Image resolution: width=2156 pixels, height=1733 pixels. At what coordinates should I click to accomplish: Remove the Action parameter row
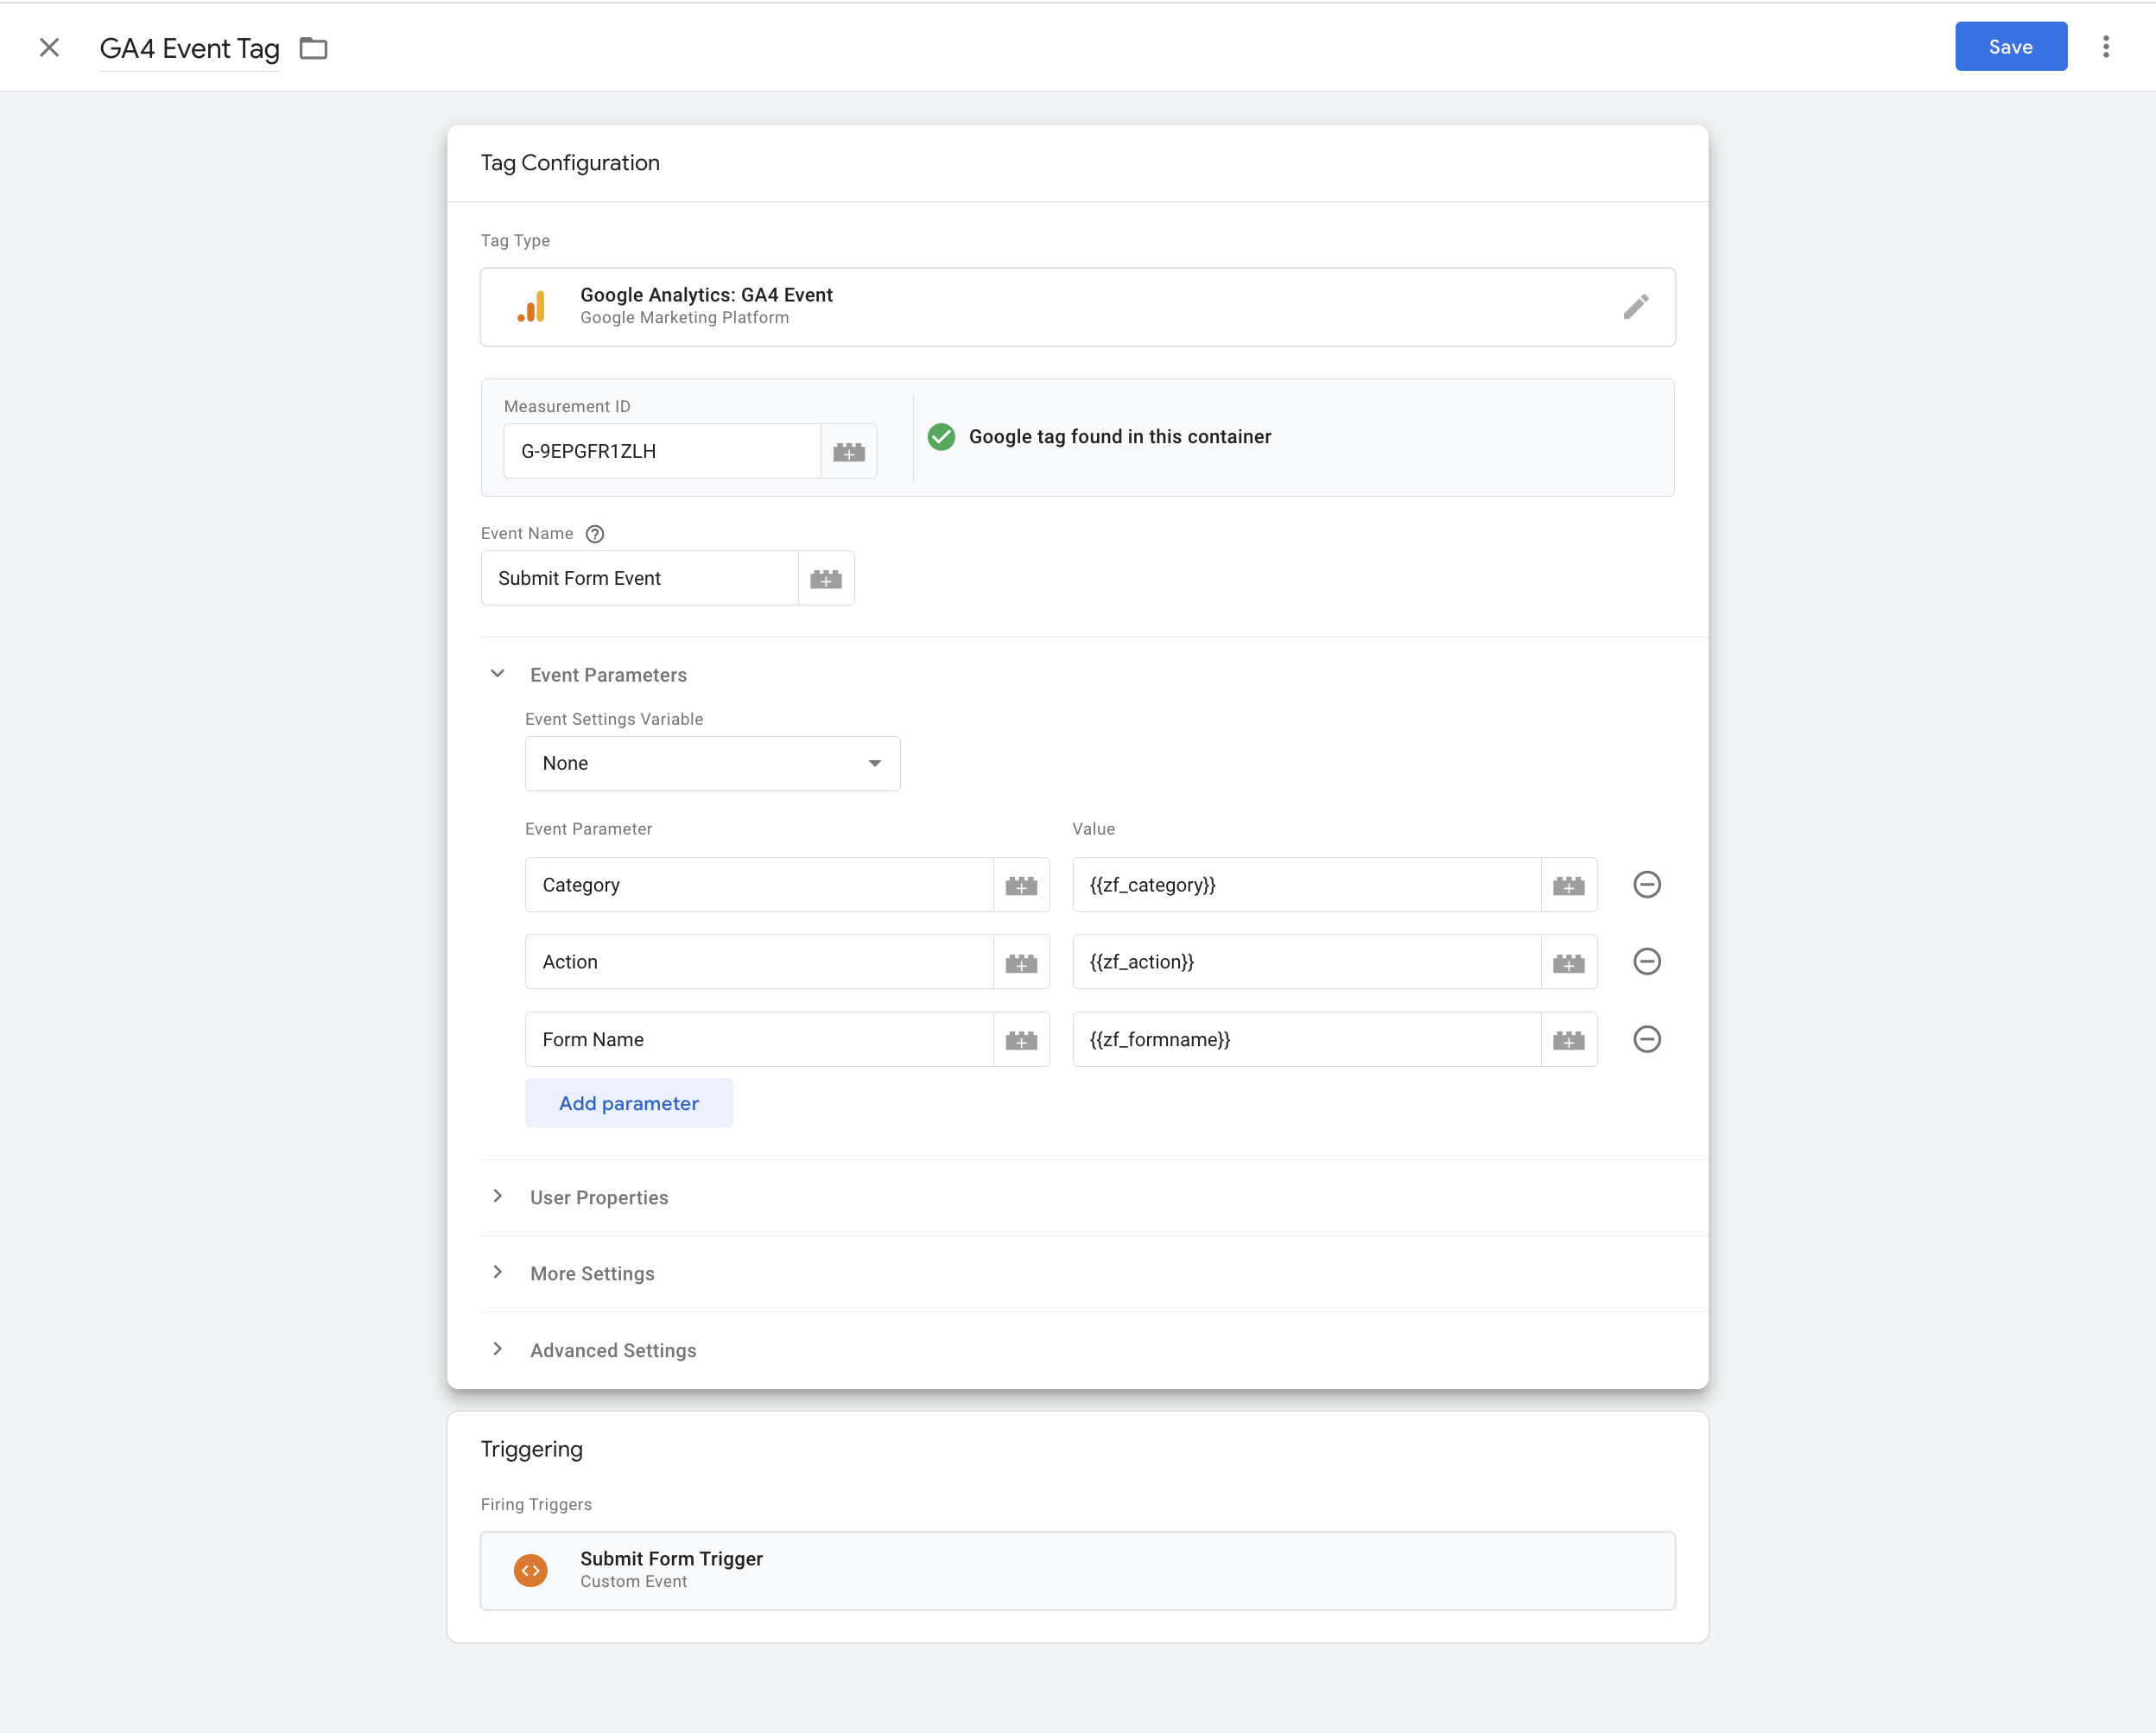point(1646,962)
